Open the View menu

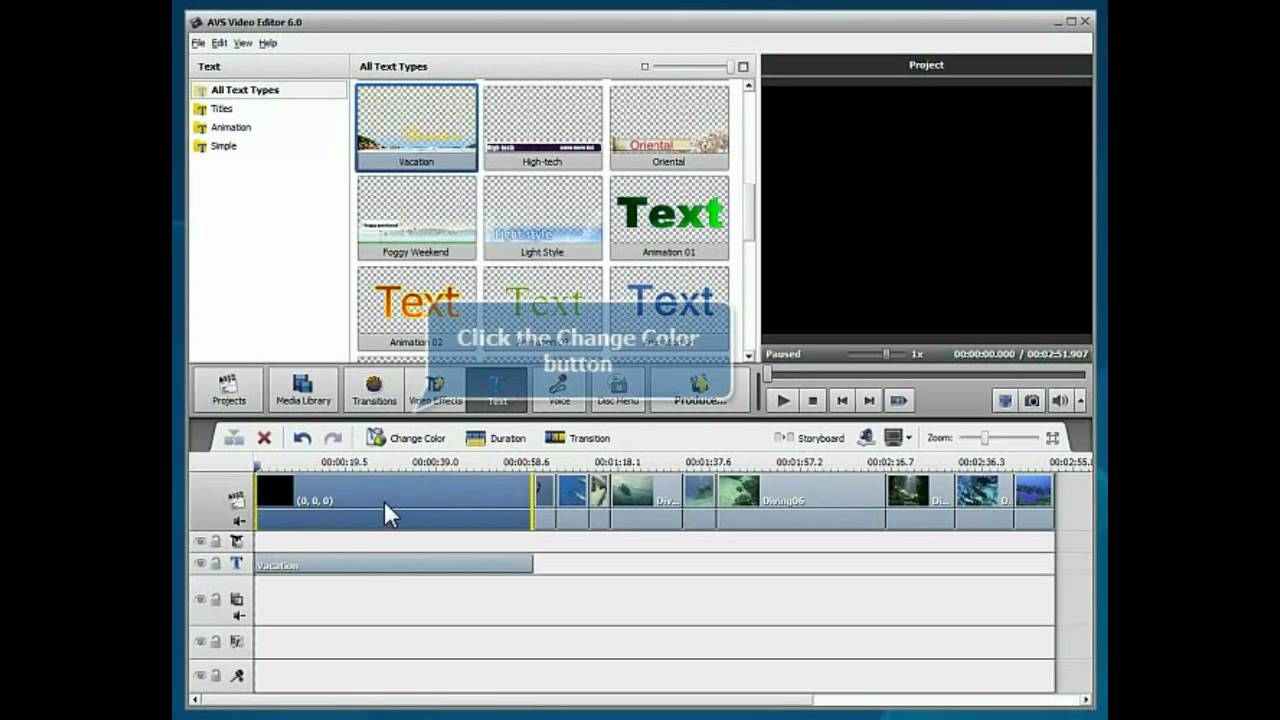coord(243,43)
